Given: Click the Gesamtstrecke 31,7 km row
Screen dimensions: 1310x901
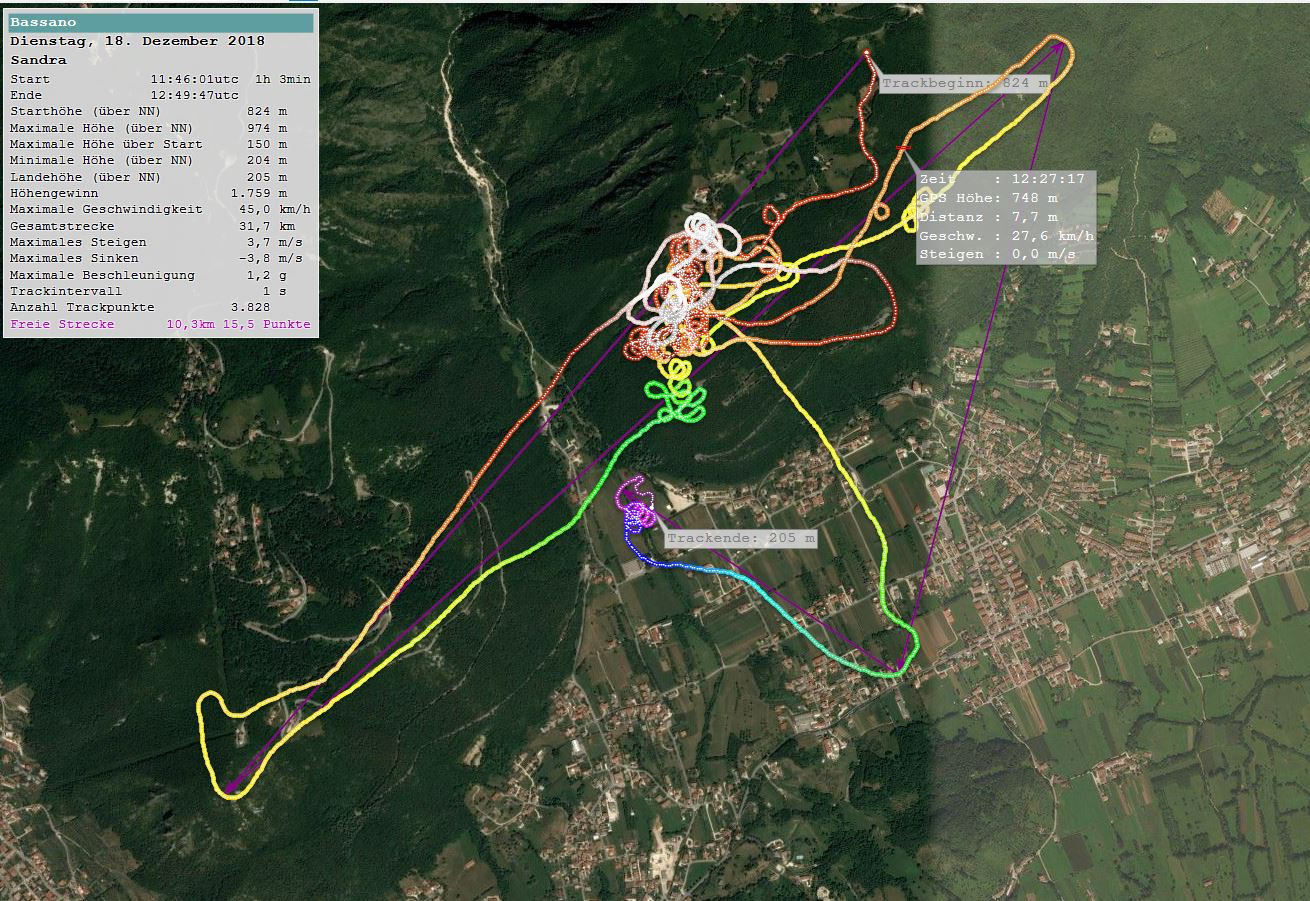Looking at the screenshot, I should click(160, 226).
